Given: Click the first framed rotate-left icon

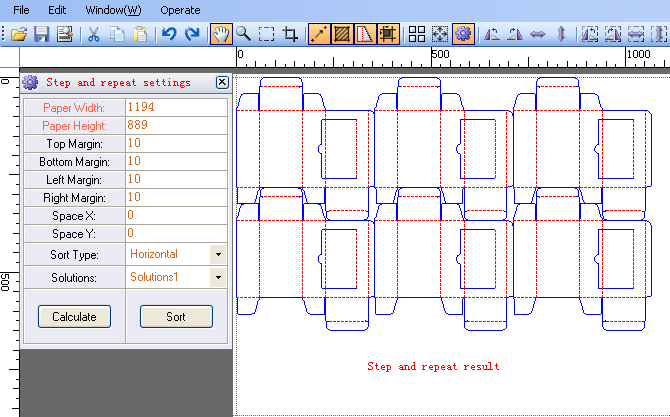Looking at the screenshot, I should [x=590, y=34].
